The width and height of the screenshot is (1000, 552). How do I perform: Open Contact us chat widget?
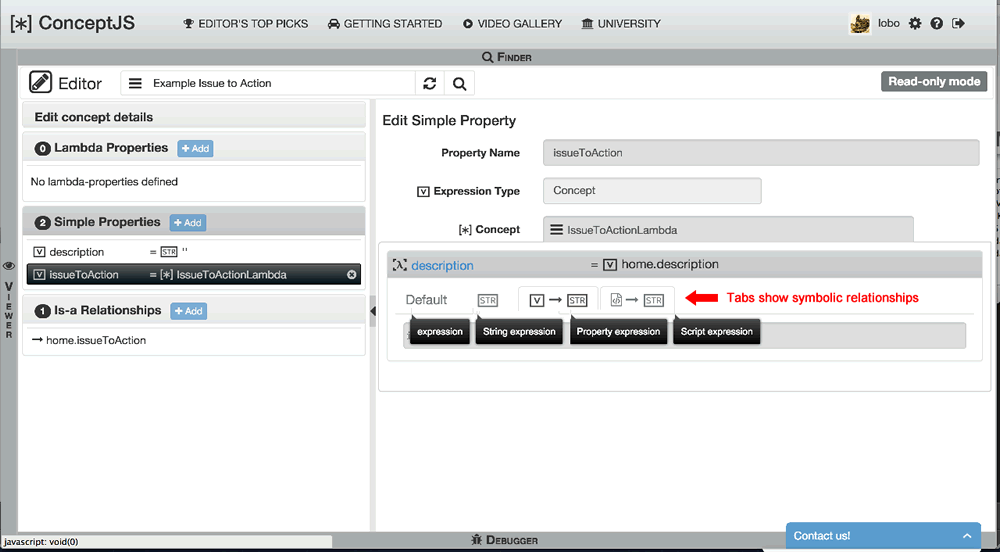click(x=883, y=536)
